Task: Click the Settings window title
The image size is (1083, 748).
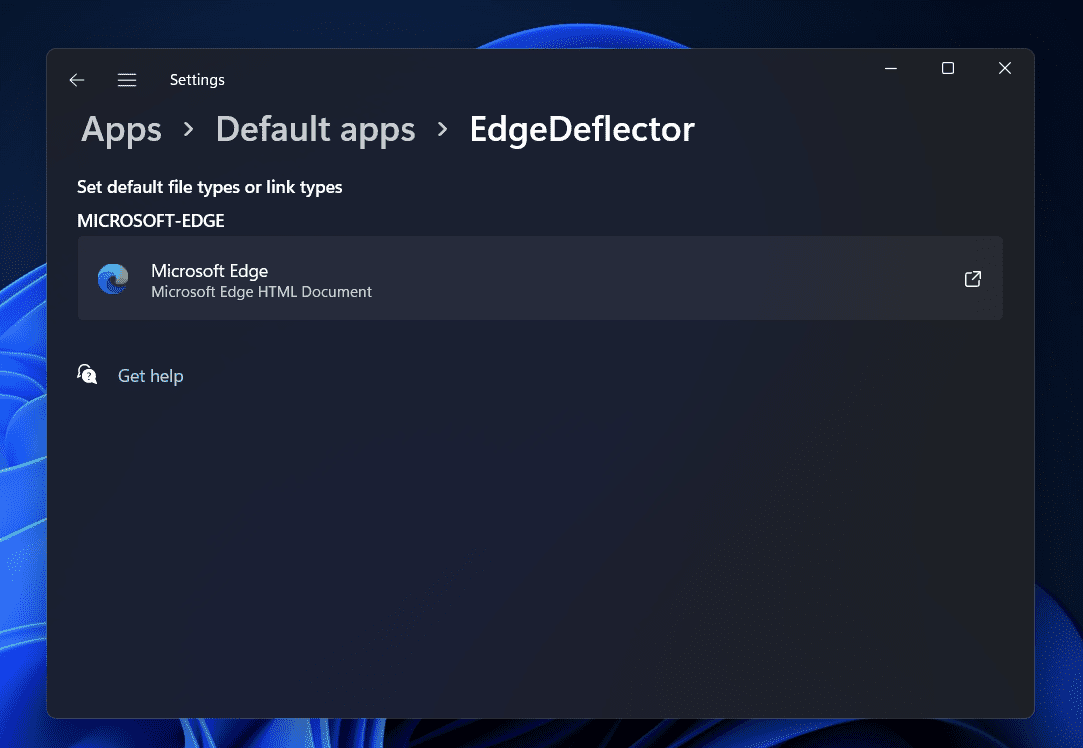Action: [197, 80]
